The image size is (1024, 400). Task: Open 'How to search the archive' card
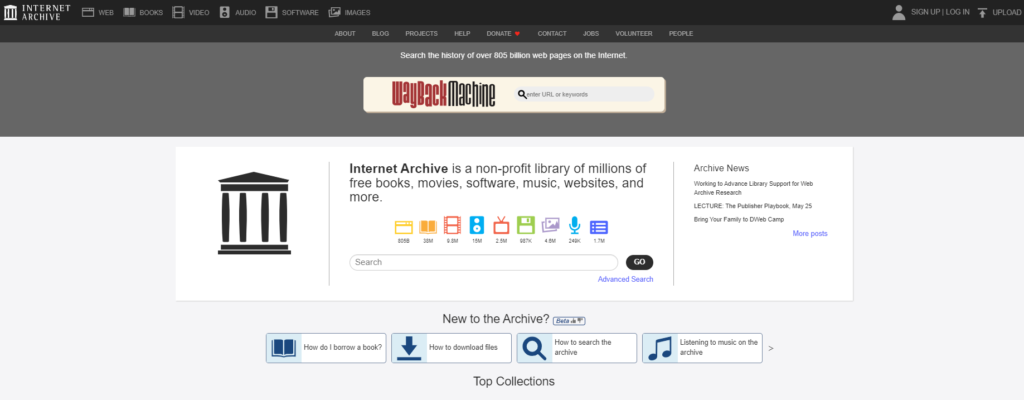click(577, 348)
